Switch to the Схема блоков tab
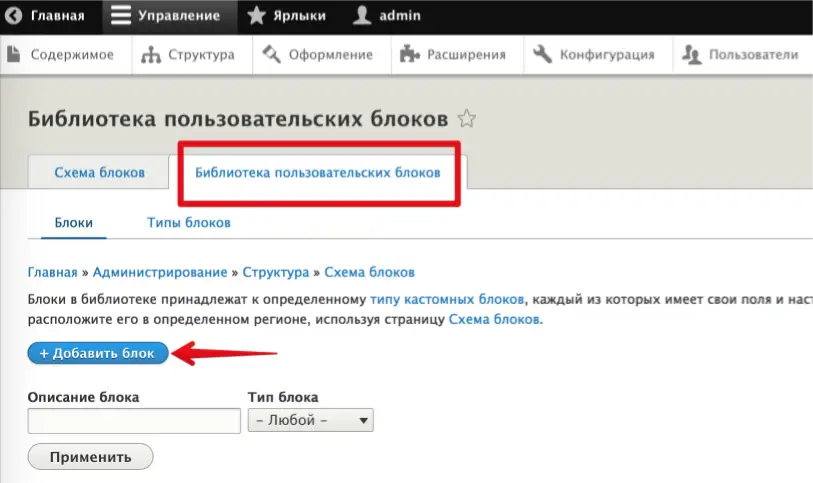 coord(99,172)
